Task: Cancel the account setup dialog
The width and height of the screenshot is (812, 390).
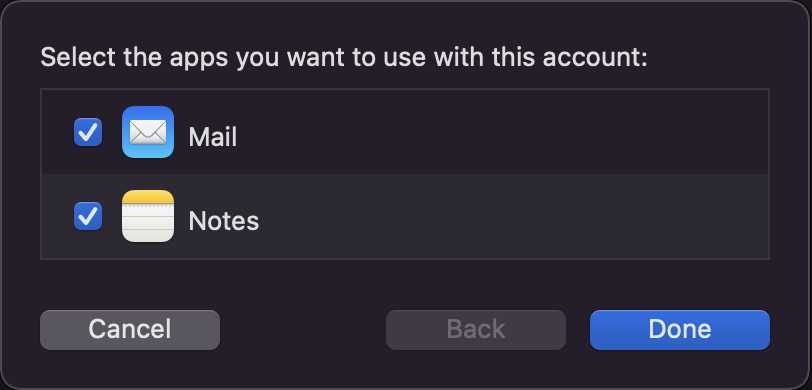Action: [x=130, y=330]
